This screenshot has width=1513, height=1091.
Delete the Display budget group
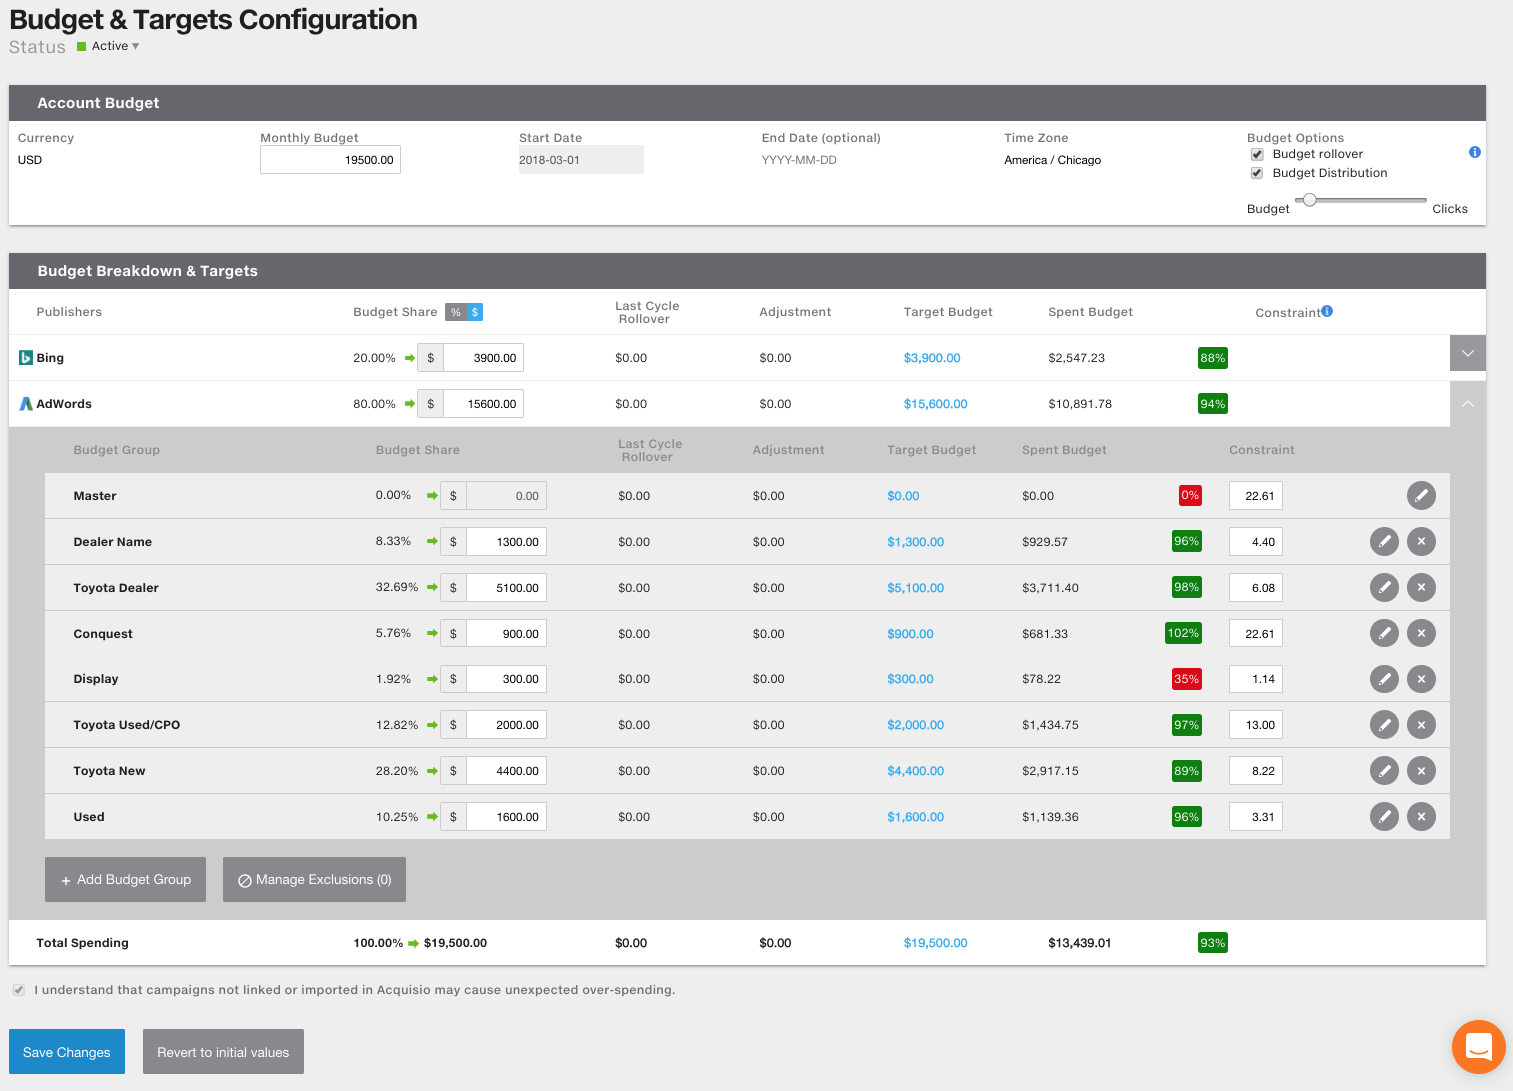pyautogui.click(x=1421, y=679)
